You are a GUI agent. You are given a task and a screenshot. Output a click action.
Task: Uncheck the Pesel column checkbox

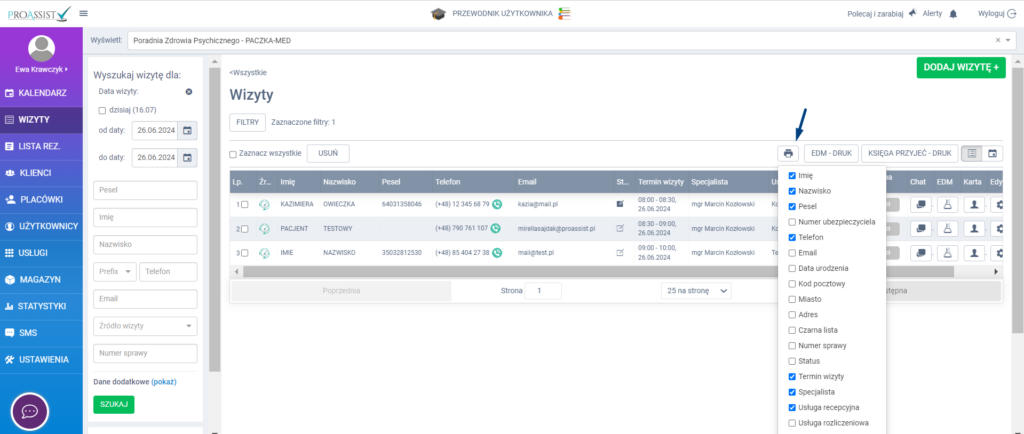[793, 206]
